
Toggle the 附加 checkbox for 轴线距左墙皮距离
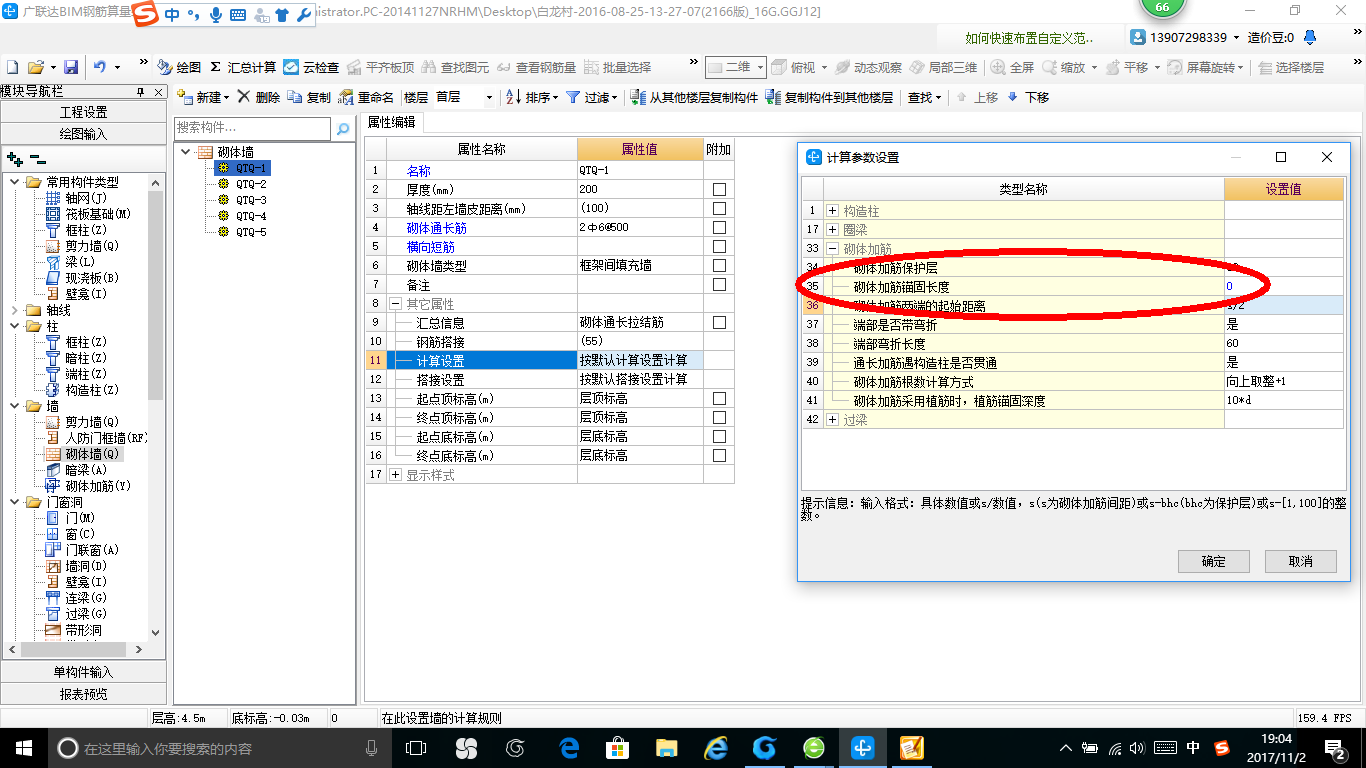point(719,209)
